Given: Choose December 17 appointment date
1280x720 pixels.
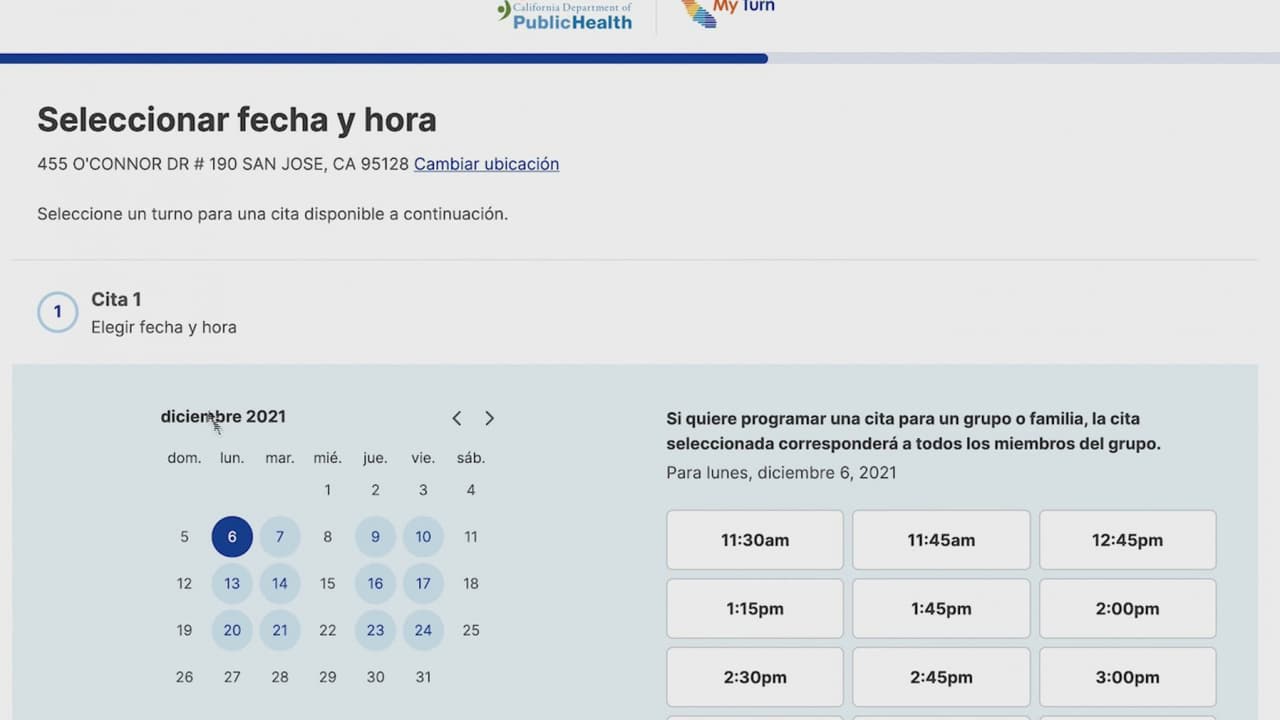Looking at the screenshot, I should [x=423, y=584].
